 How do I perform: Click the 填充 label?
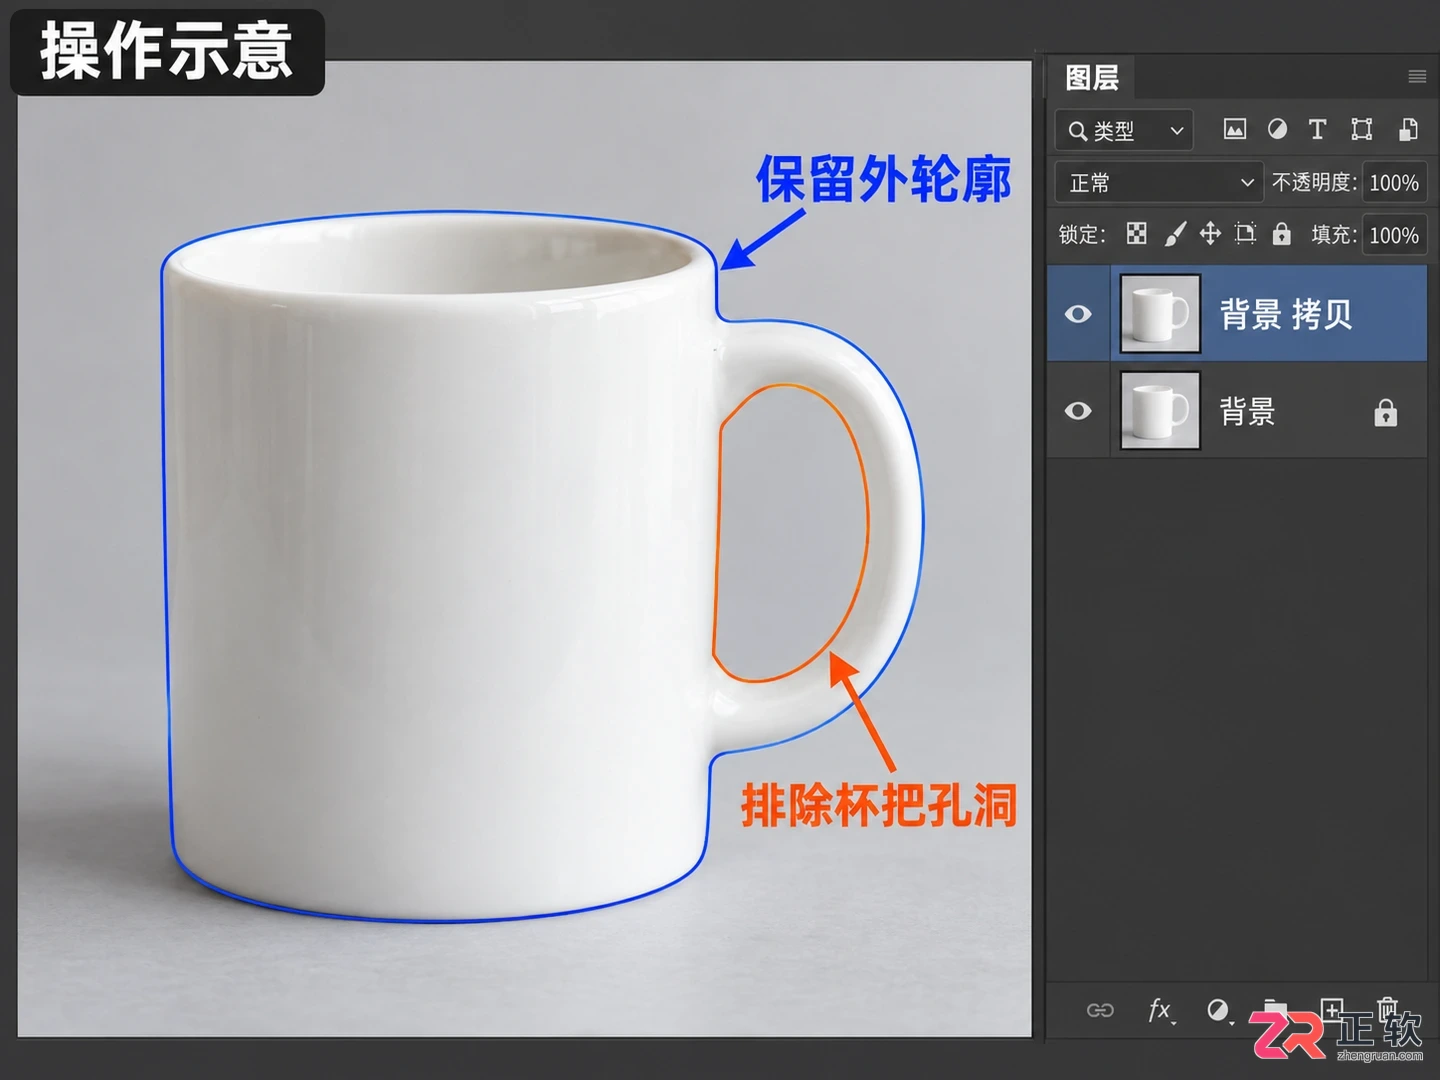(x=1334, y=235)
